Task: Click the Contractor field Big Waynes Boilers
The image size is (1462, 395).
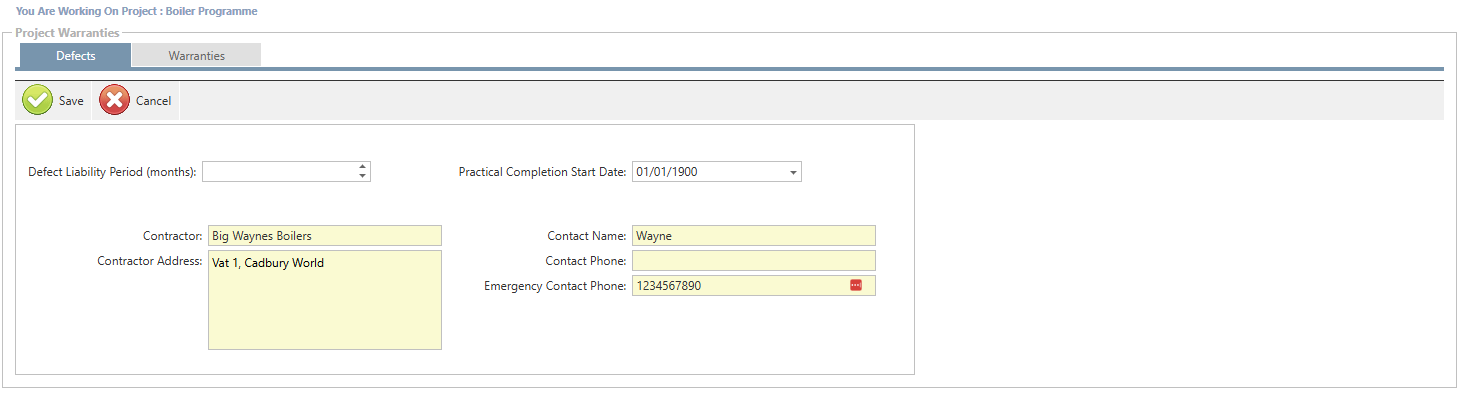Action: pos(325,236)
